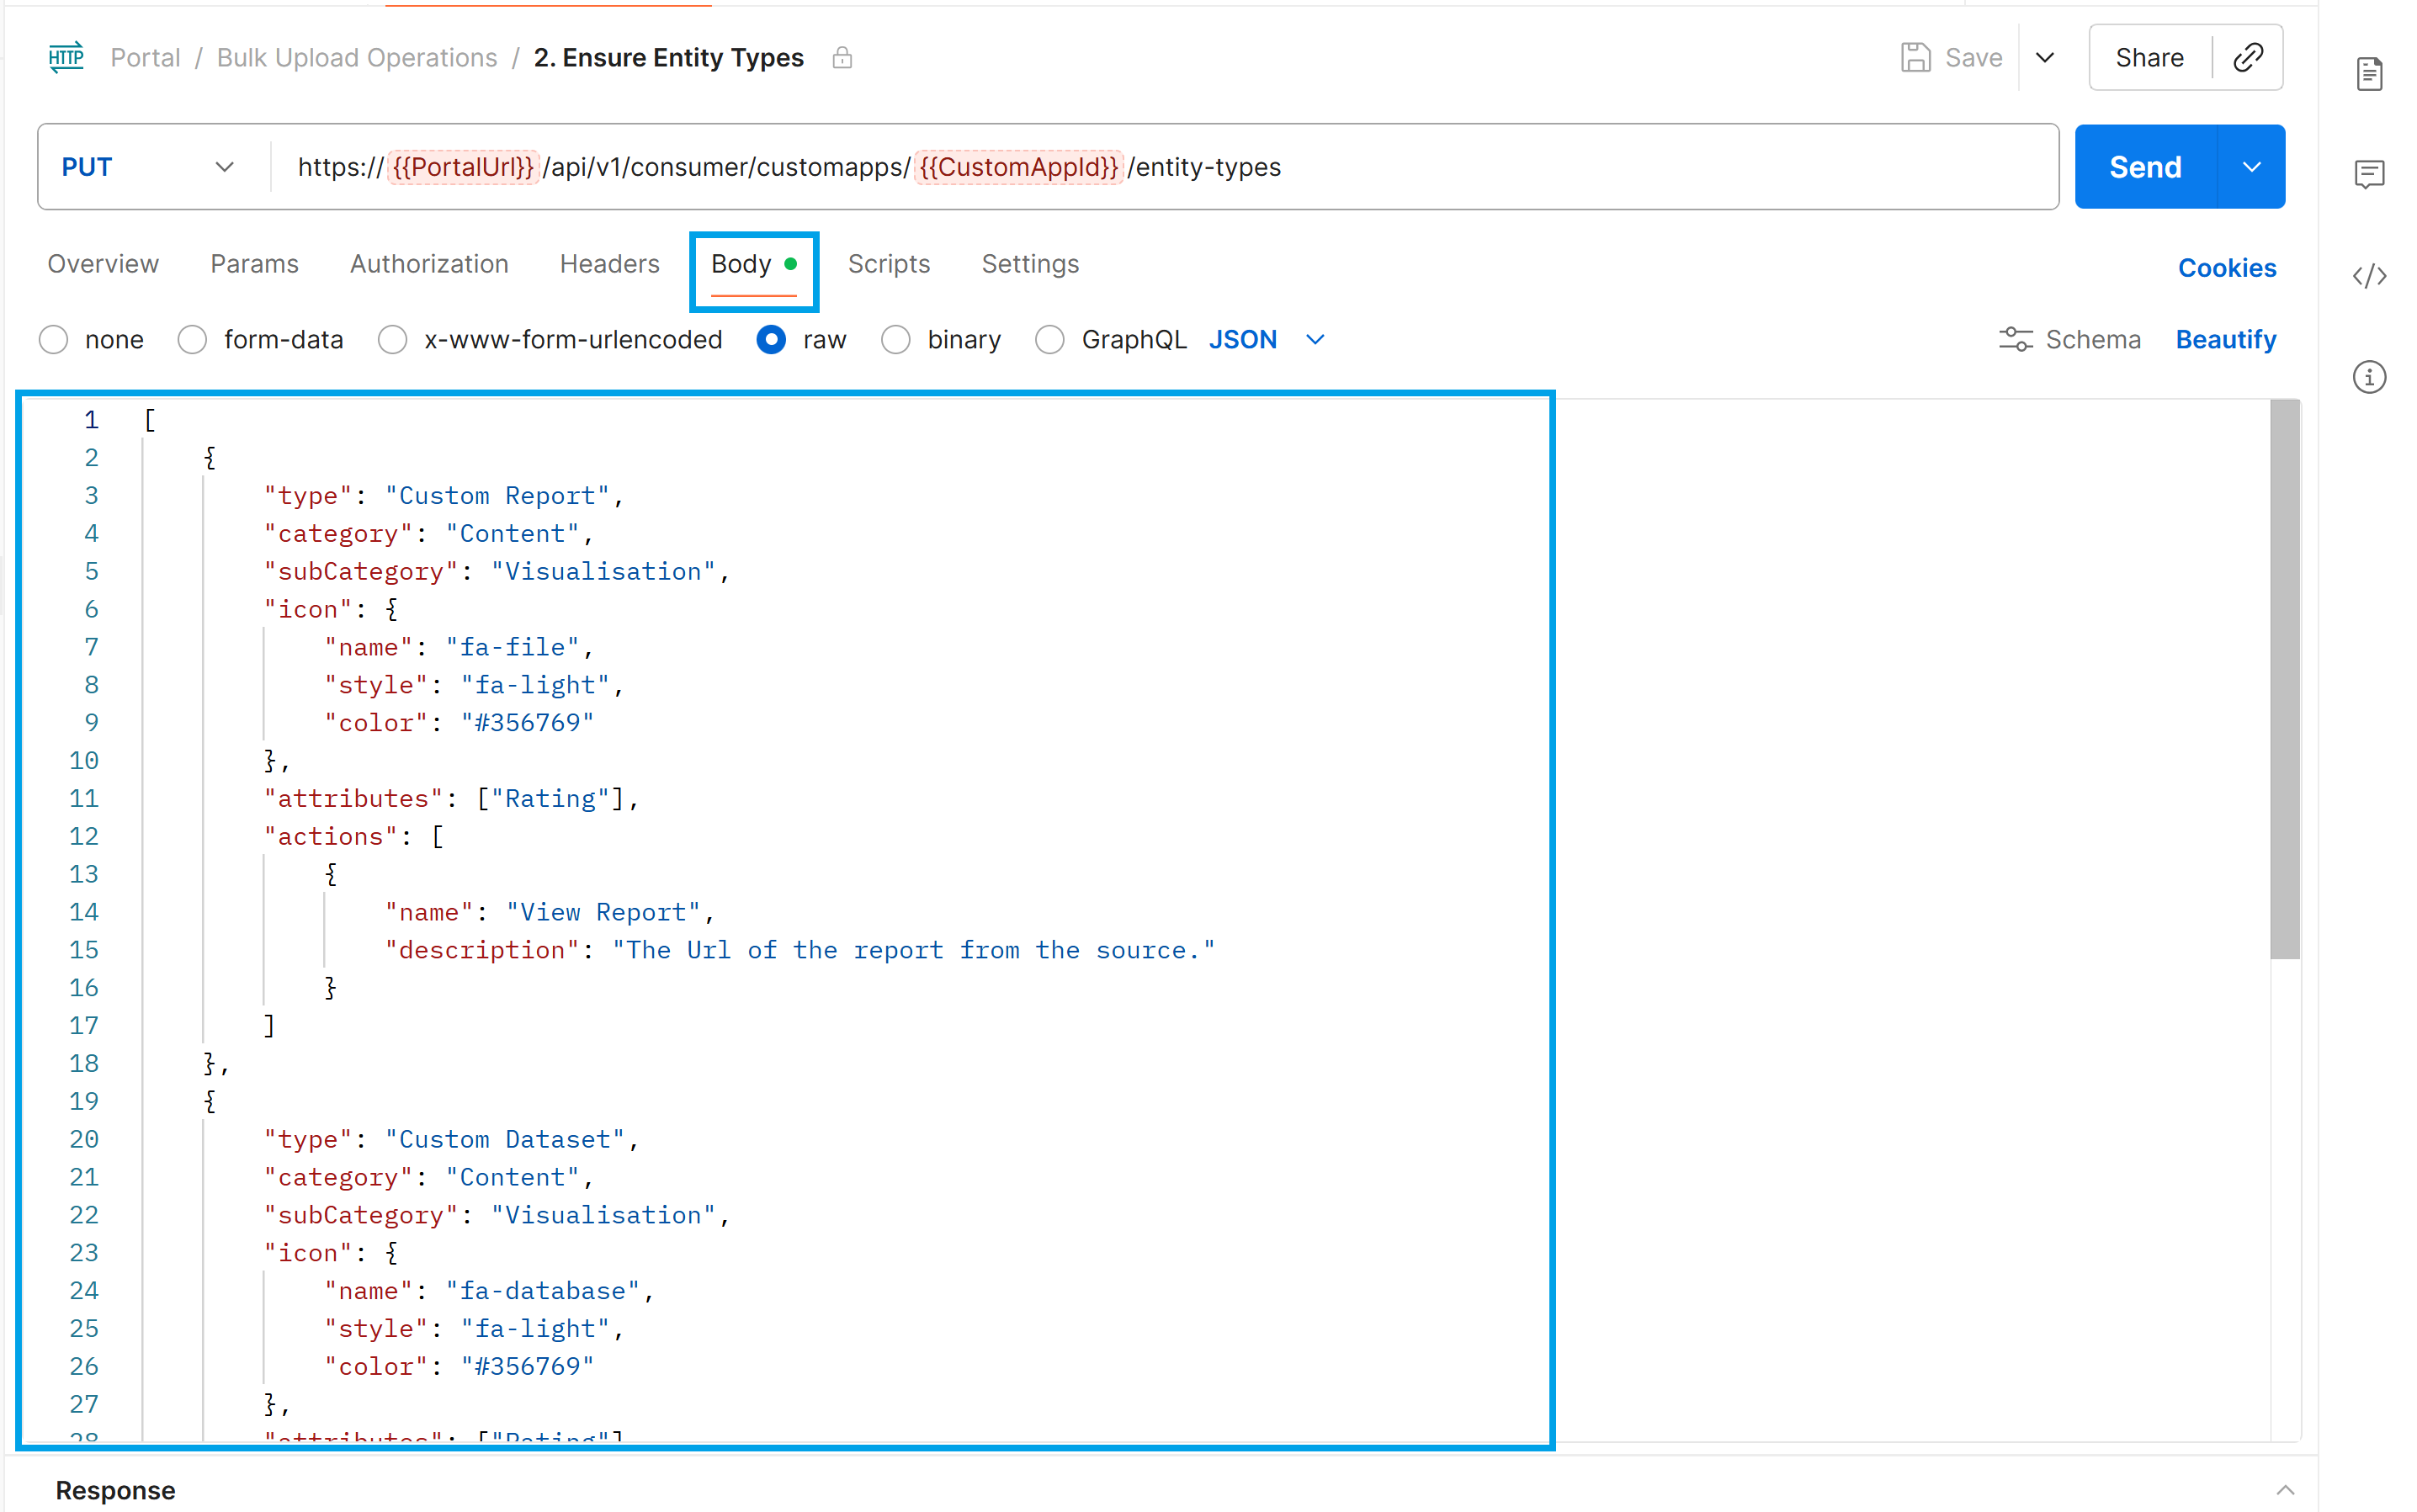
Task: Click the Save icon
Action: (1915, 57)
